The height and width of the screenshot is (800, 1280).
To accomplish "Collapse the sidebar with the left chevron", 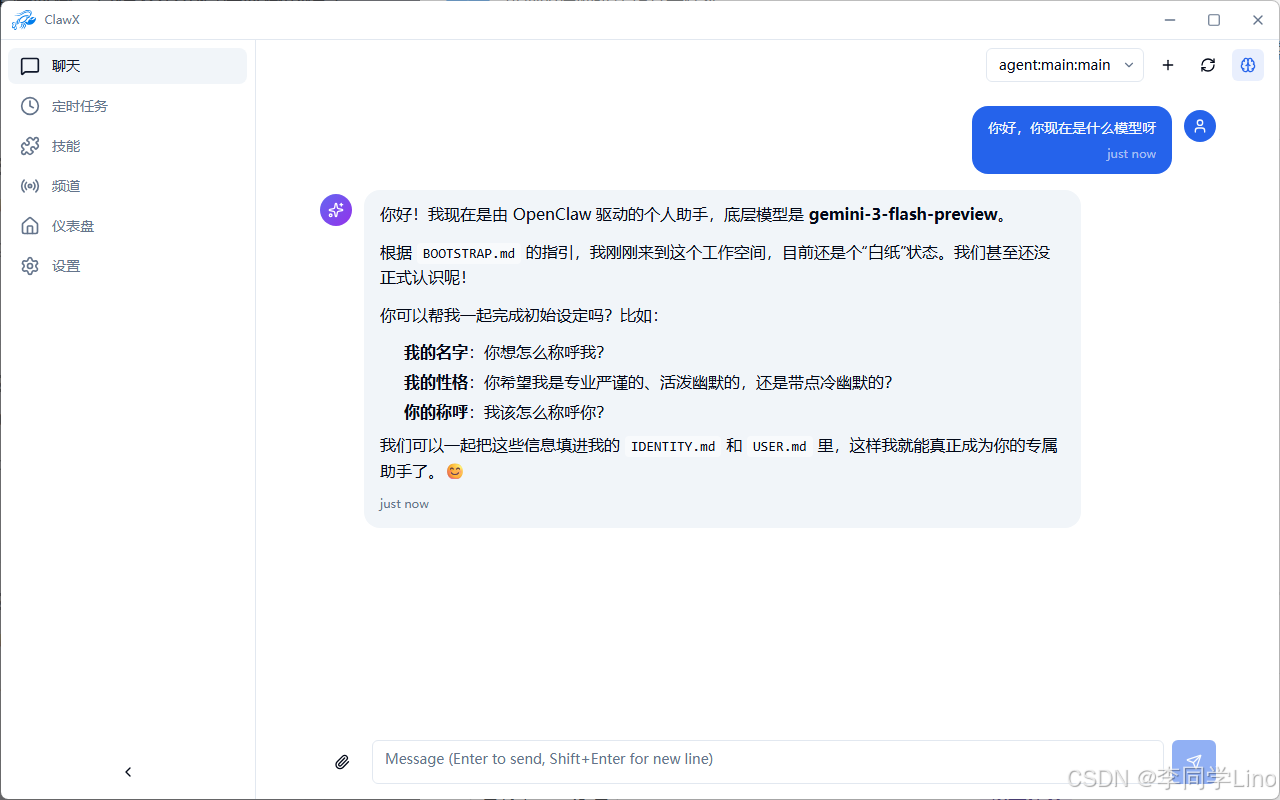I will (x=127, y=771).
